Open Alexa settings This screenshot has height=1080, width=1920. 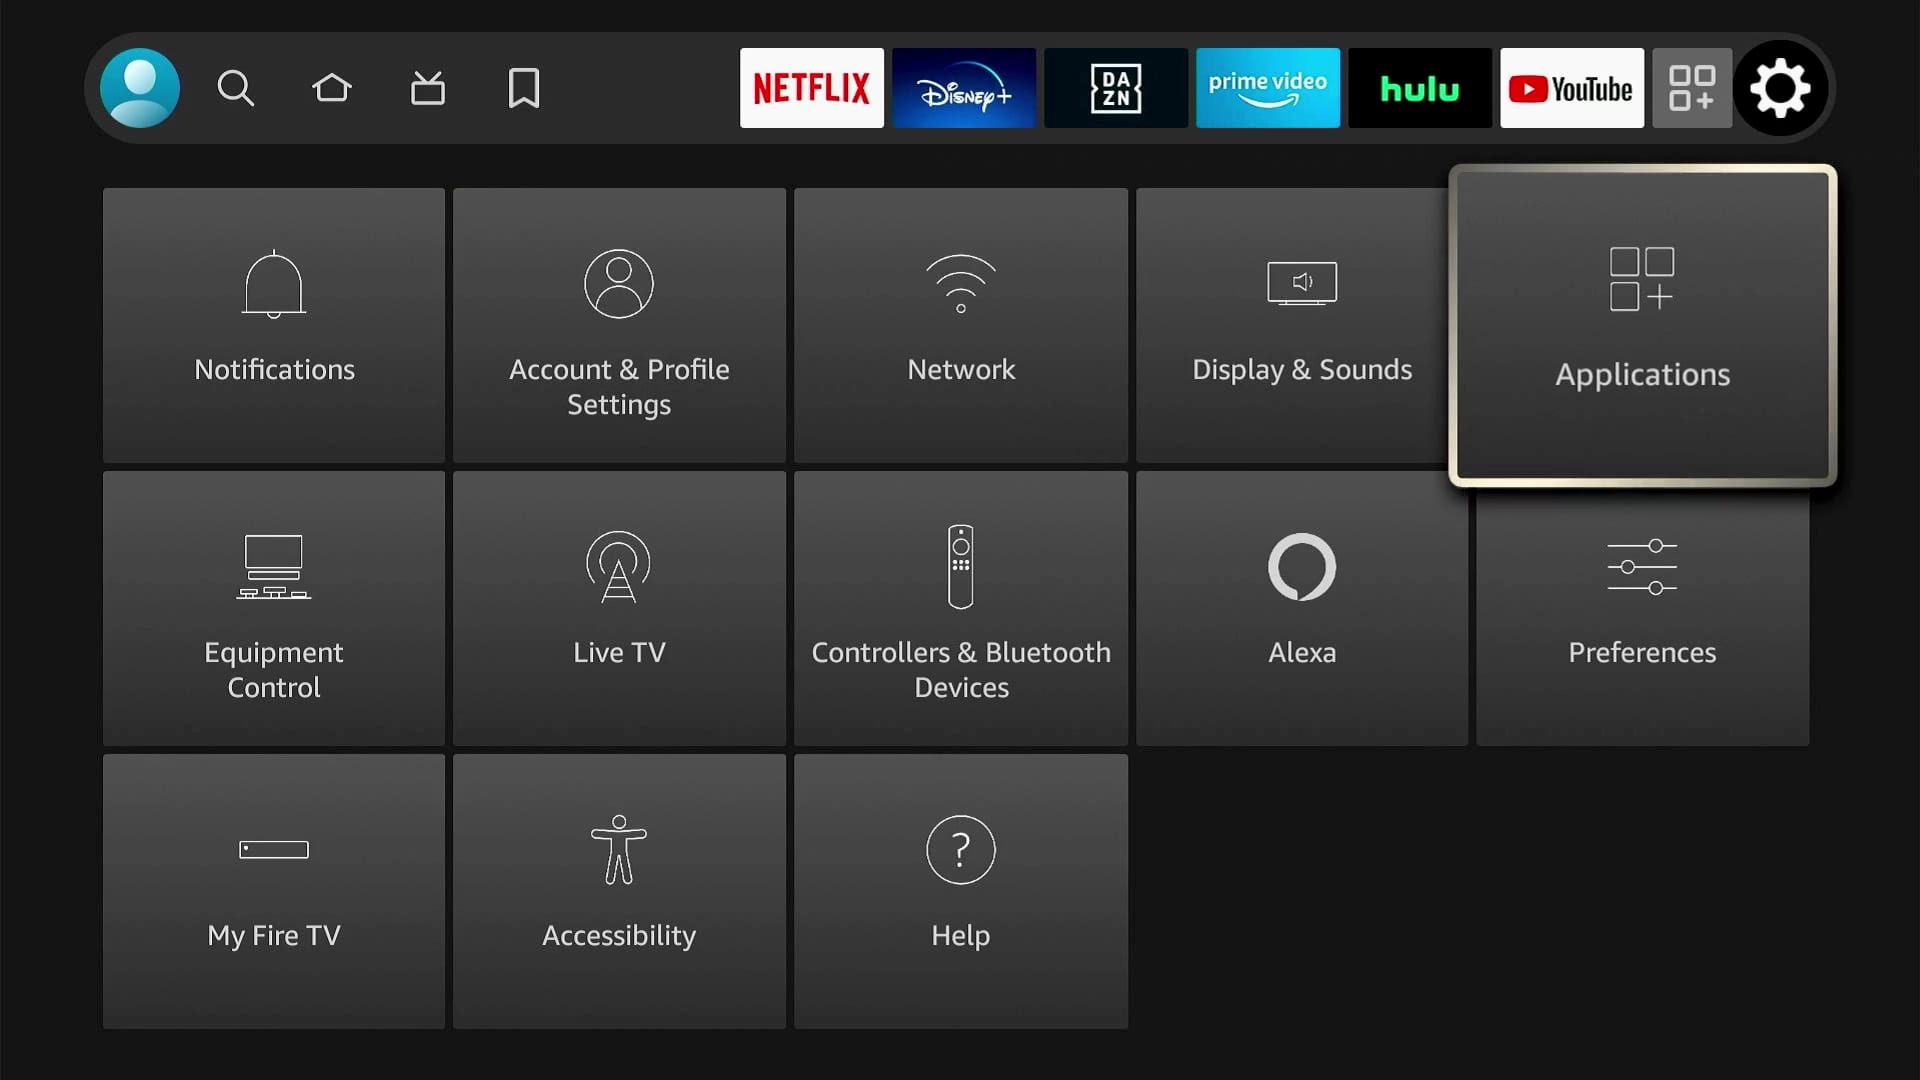[x=1302, y=609]
